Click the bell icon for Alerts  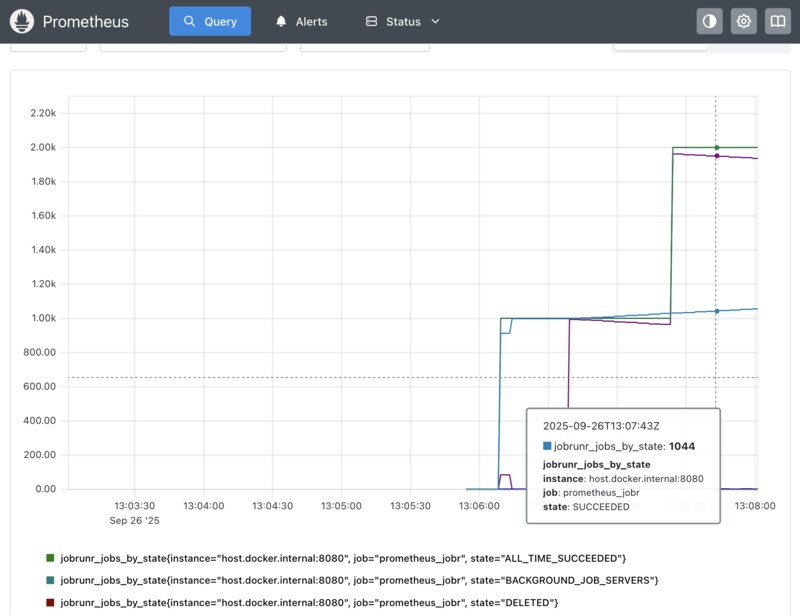pyautogui.click(x=281, y=21)
